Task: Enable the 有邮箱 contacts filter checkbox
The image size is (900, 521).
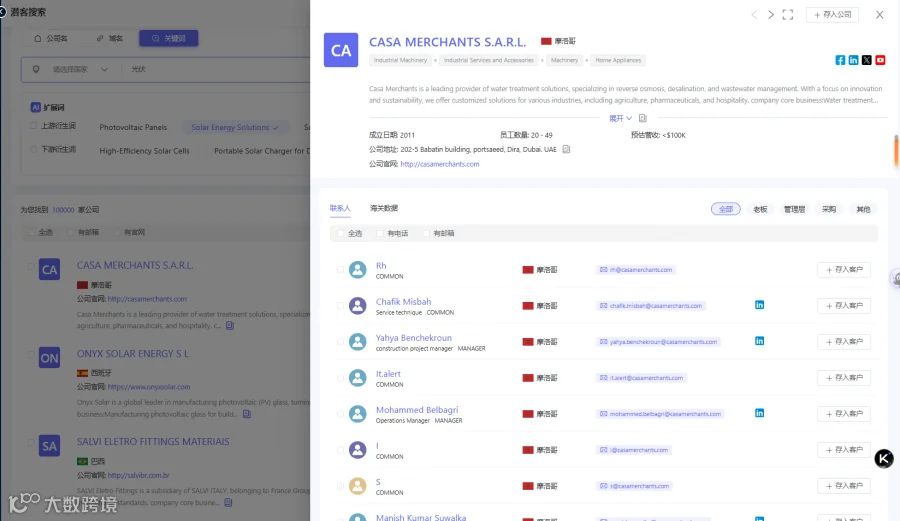Action: click(426, 234)
